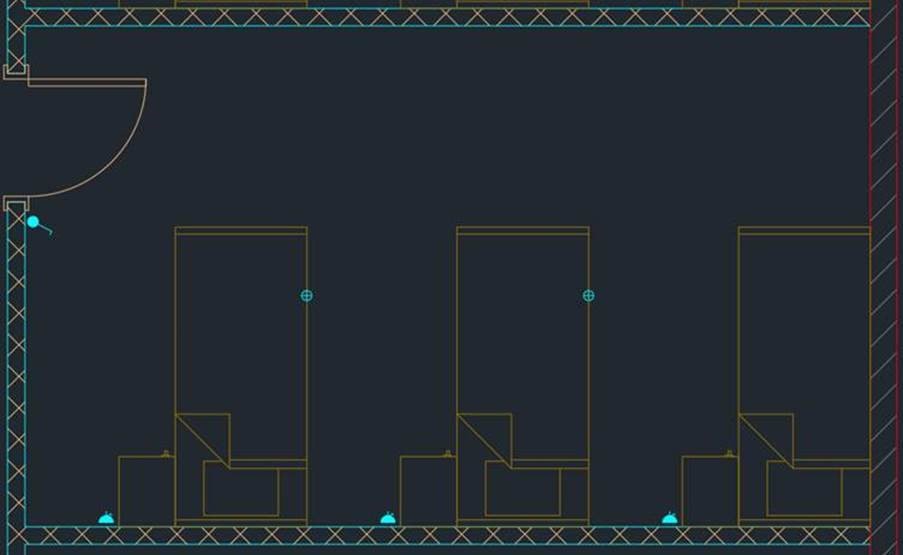Select the cyan light switch symbol by the door

39,225
